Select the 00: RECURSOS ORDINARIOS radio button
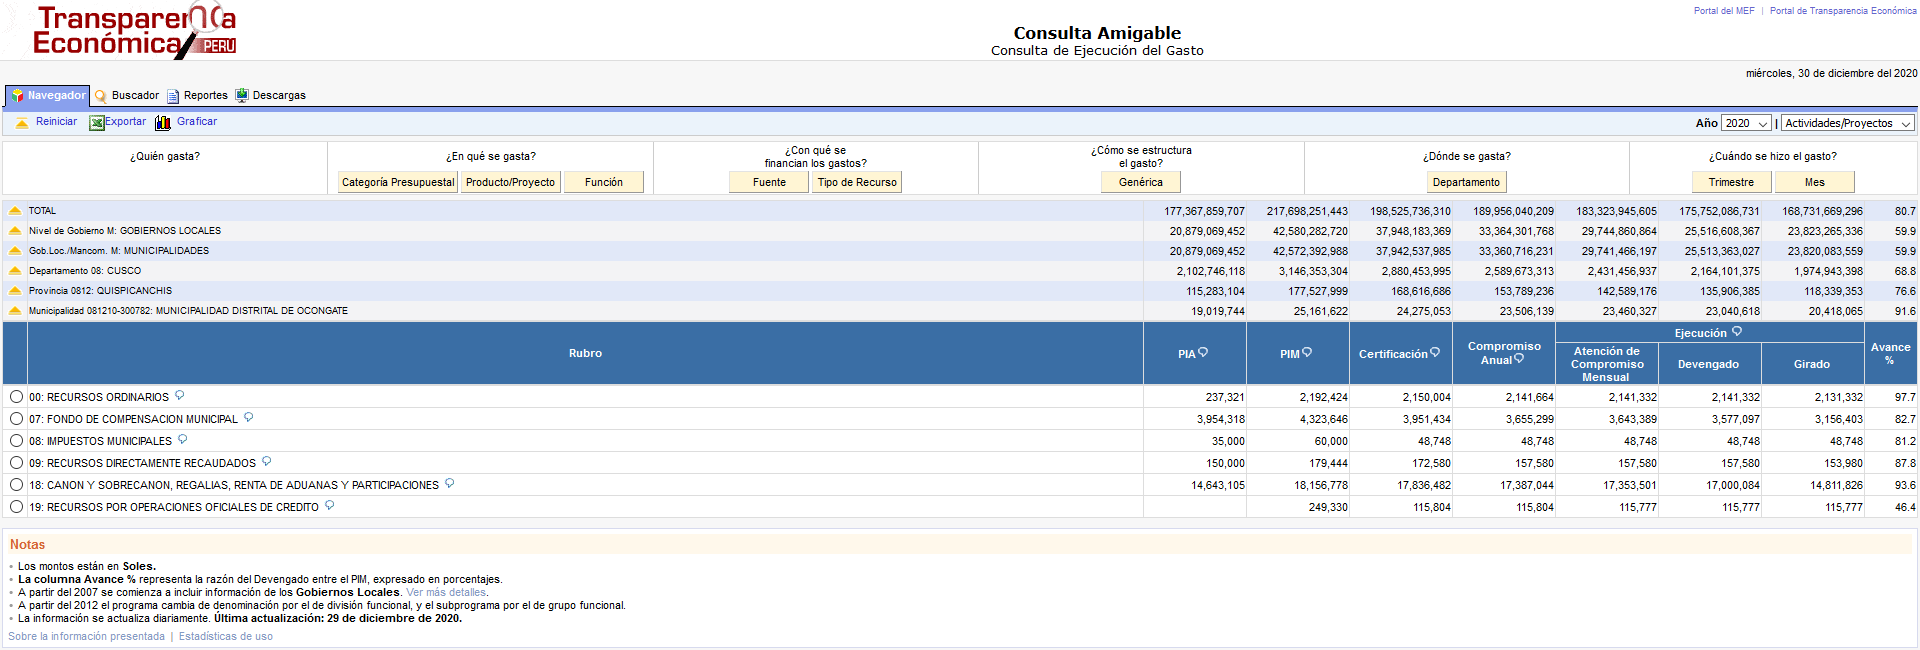This screenshot has width=1920, height=650. point(16,397)
